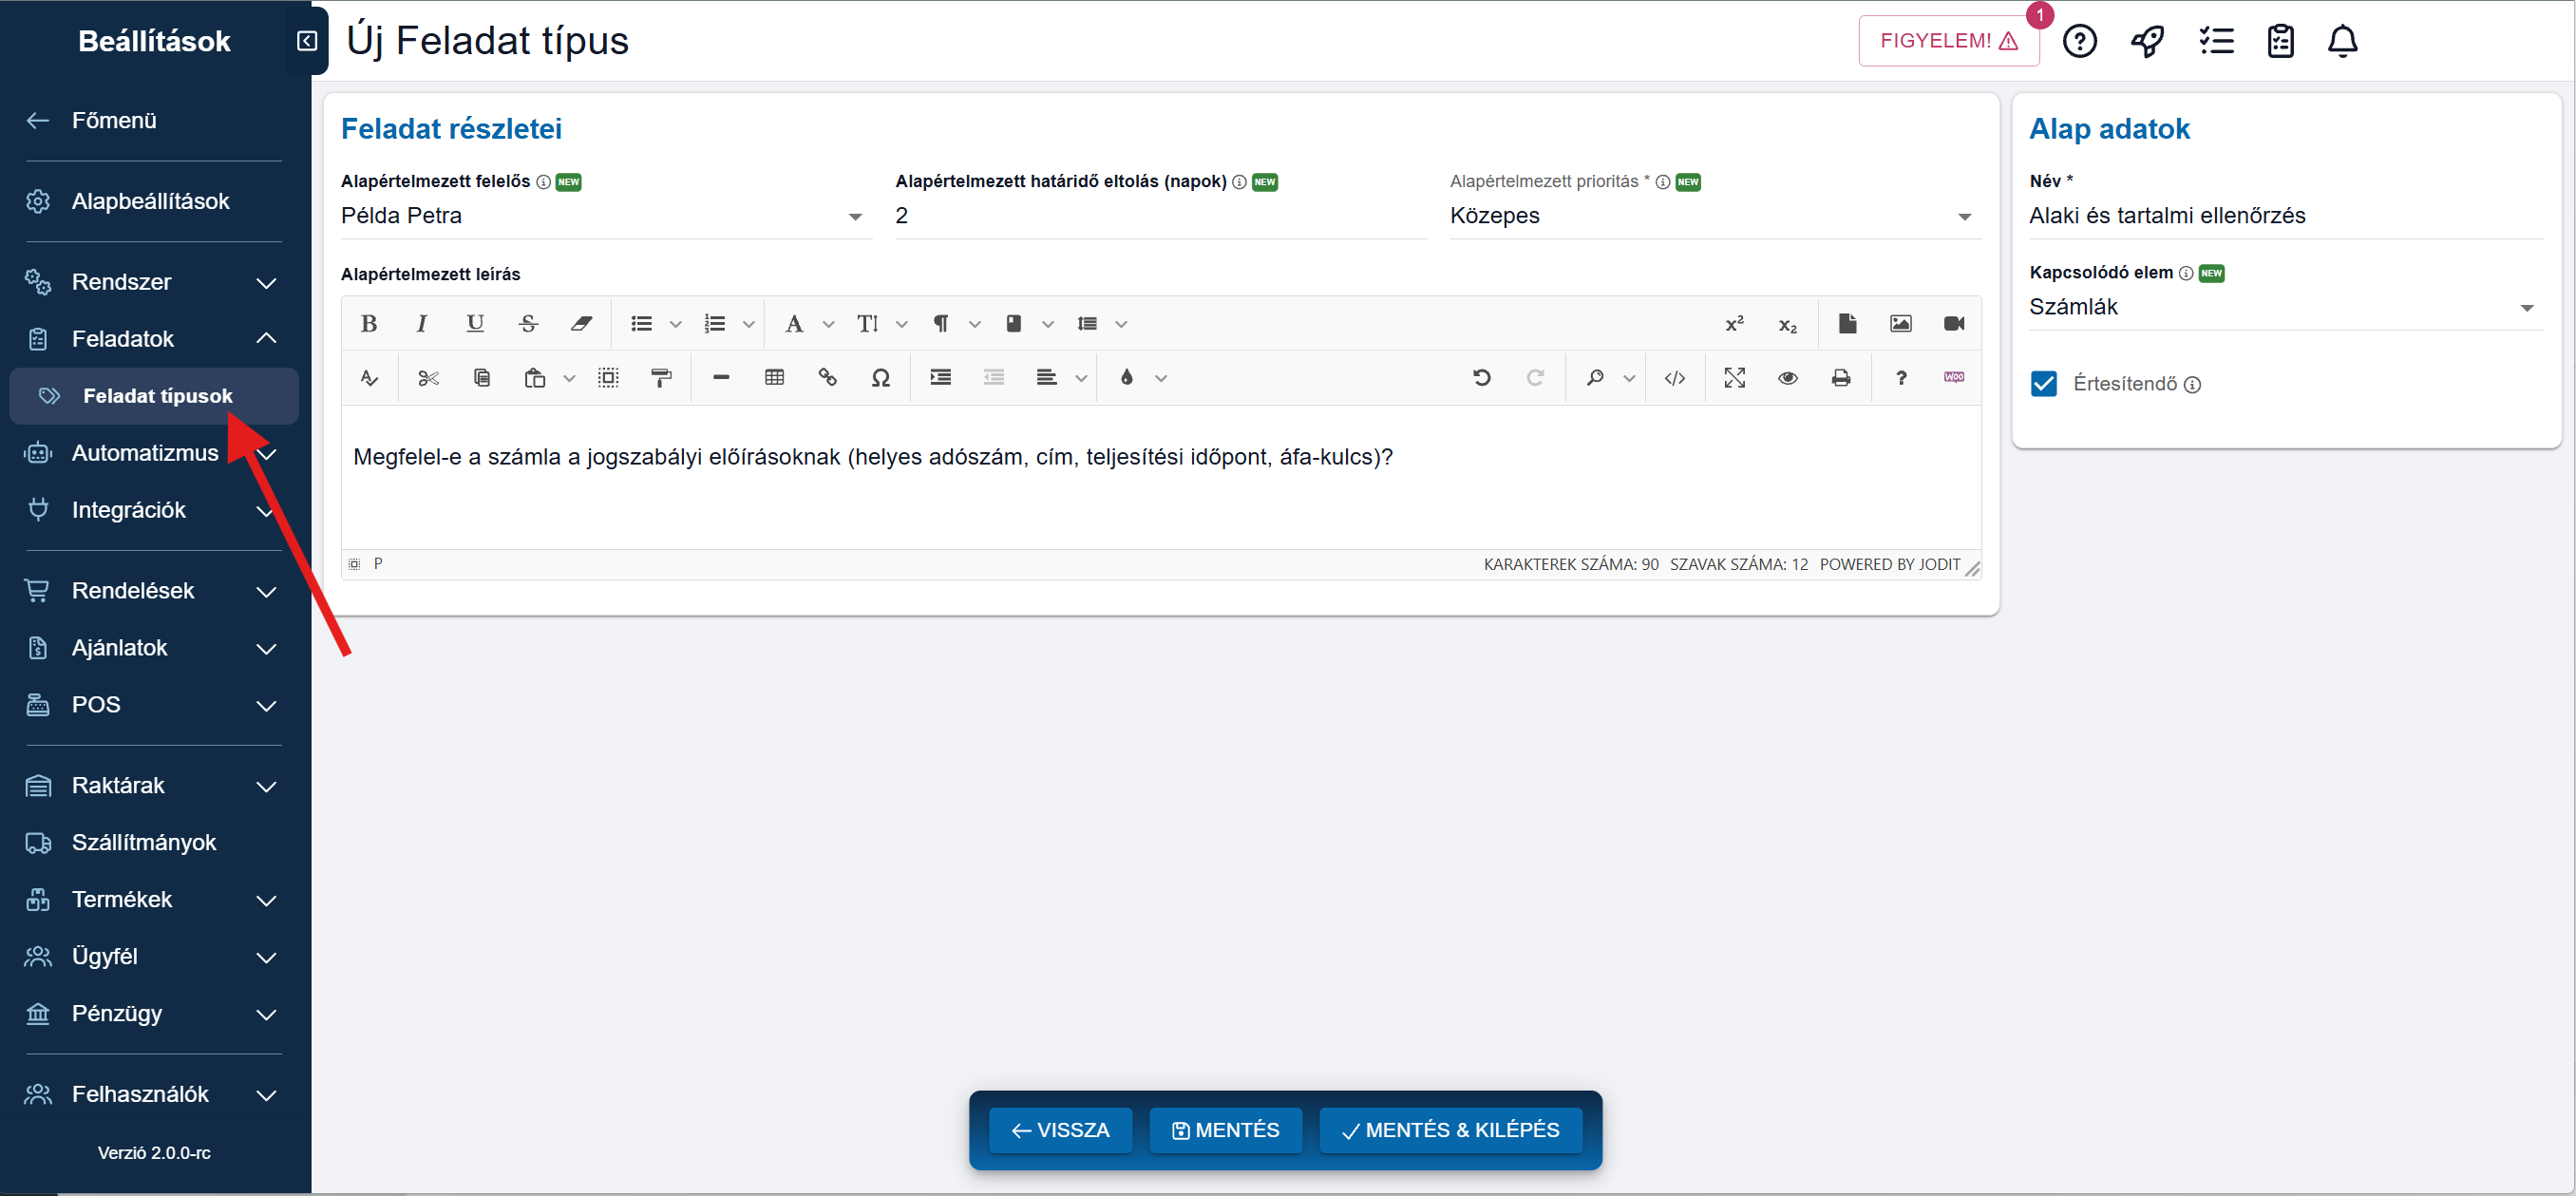
Task: Click the strikethrough formatting icon
Action: pos(528,323)
